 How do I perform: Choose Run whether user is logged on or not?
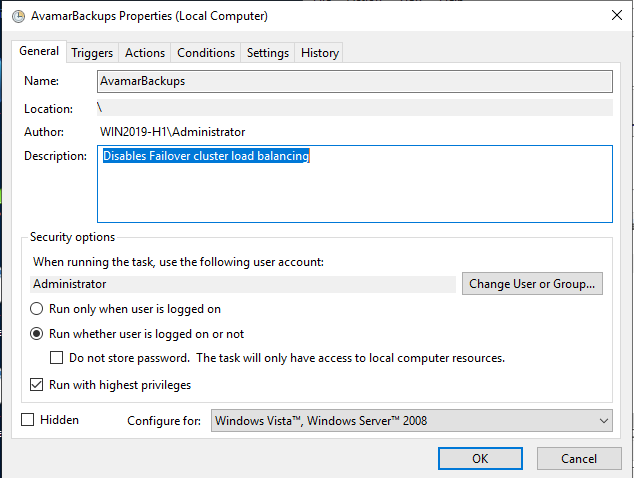[37, 334]
